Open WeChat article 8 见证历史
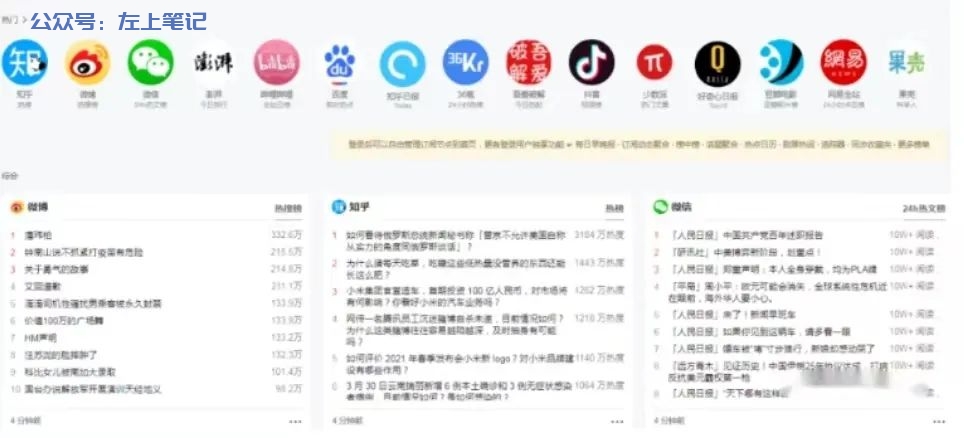Screen dimensions: 964x438 coord(778,371)
